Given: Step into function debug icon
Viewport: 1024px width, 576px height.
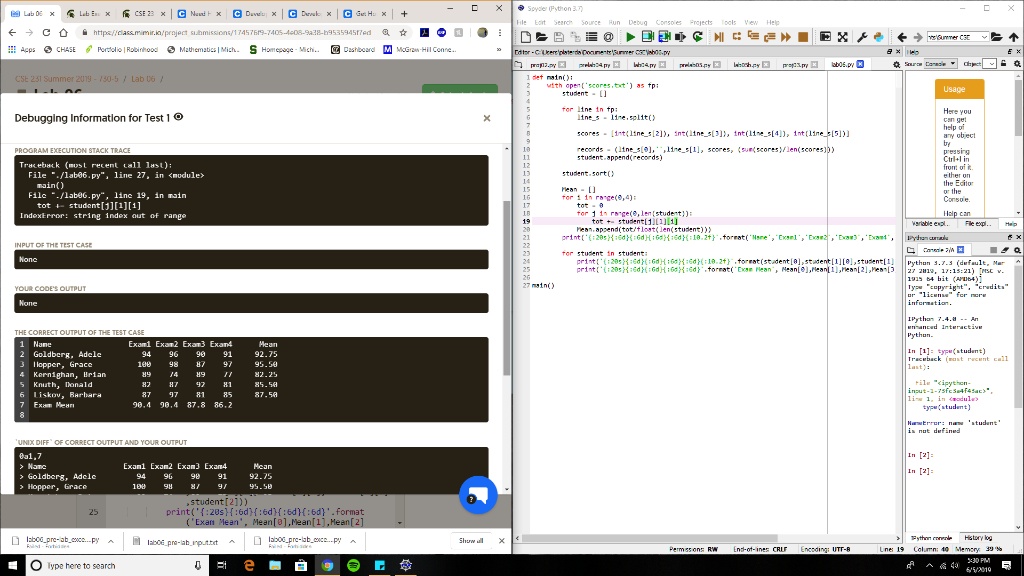Looking at the screenshot, I should (x=753, y=37).
